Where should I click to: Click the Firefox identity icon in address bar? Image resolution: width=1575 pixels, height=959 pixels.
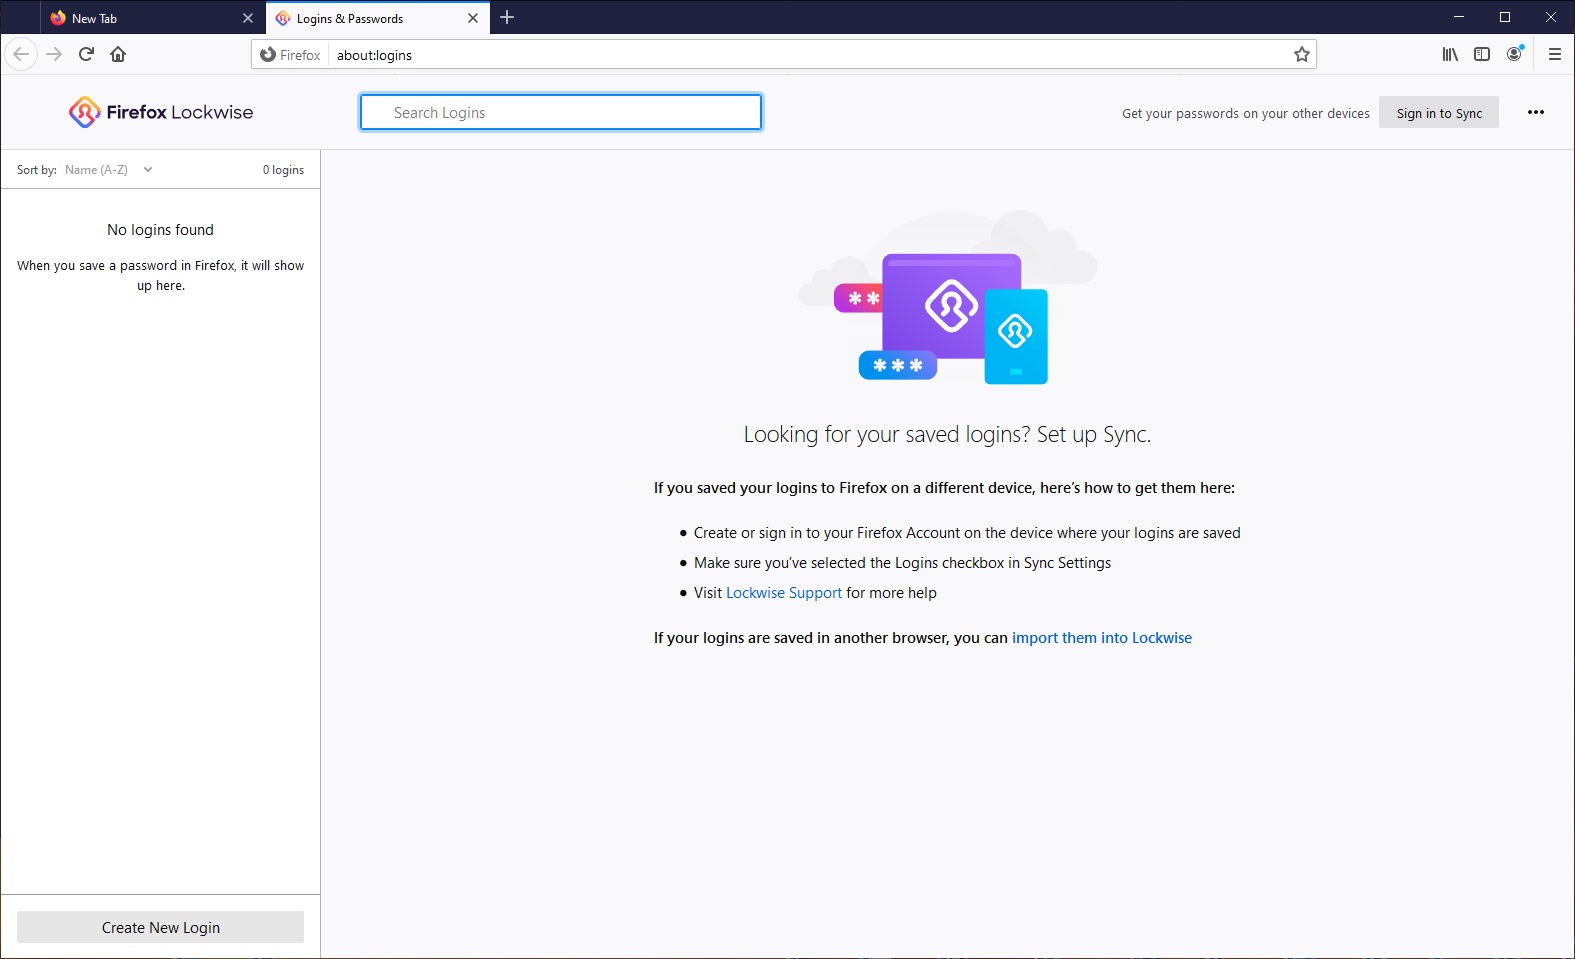[x=291, y=55]
